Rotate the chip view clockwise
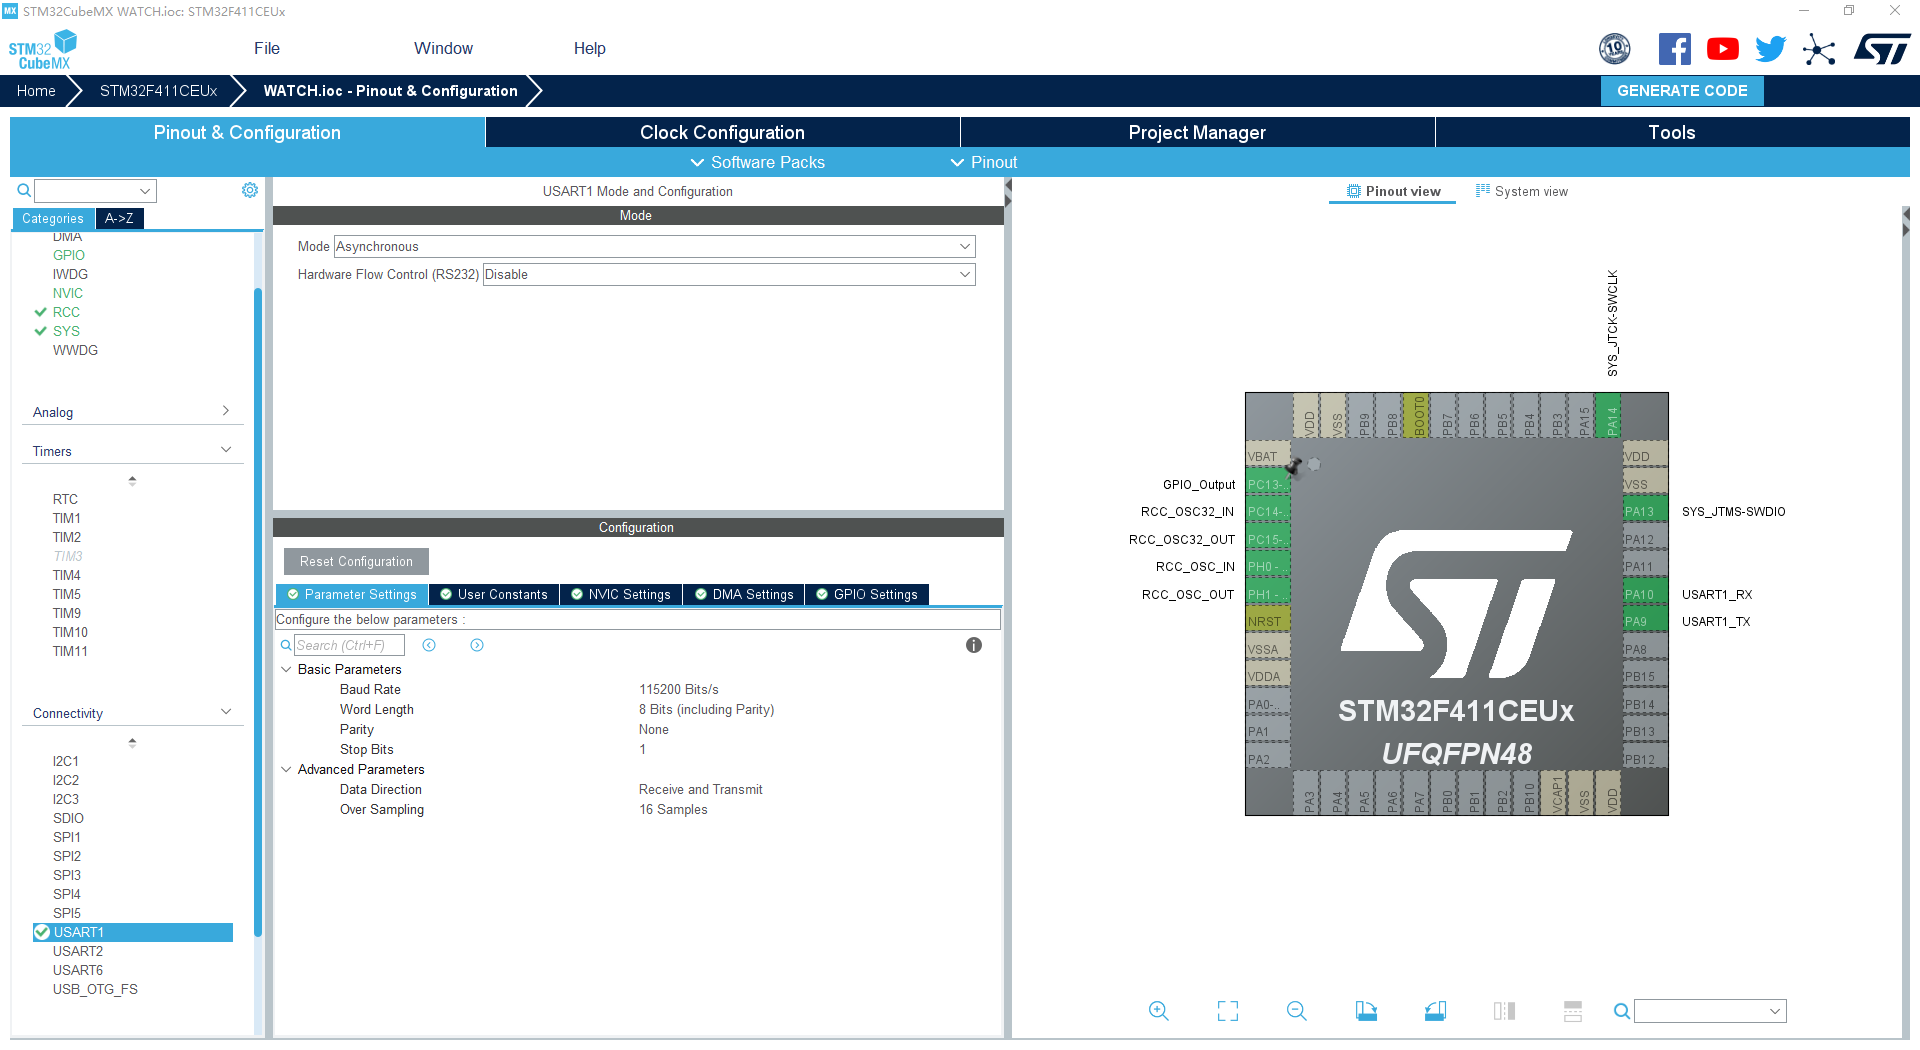1920x1050 pixels. click(x=1366, y=1011)
